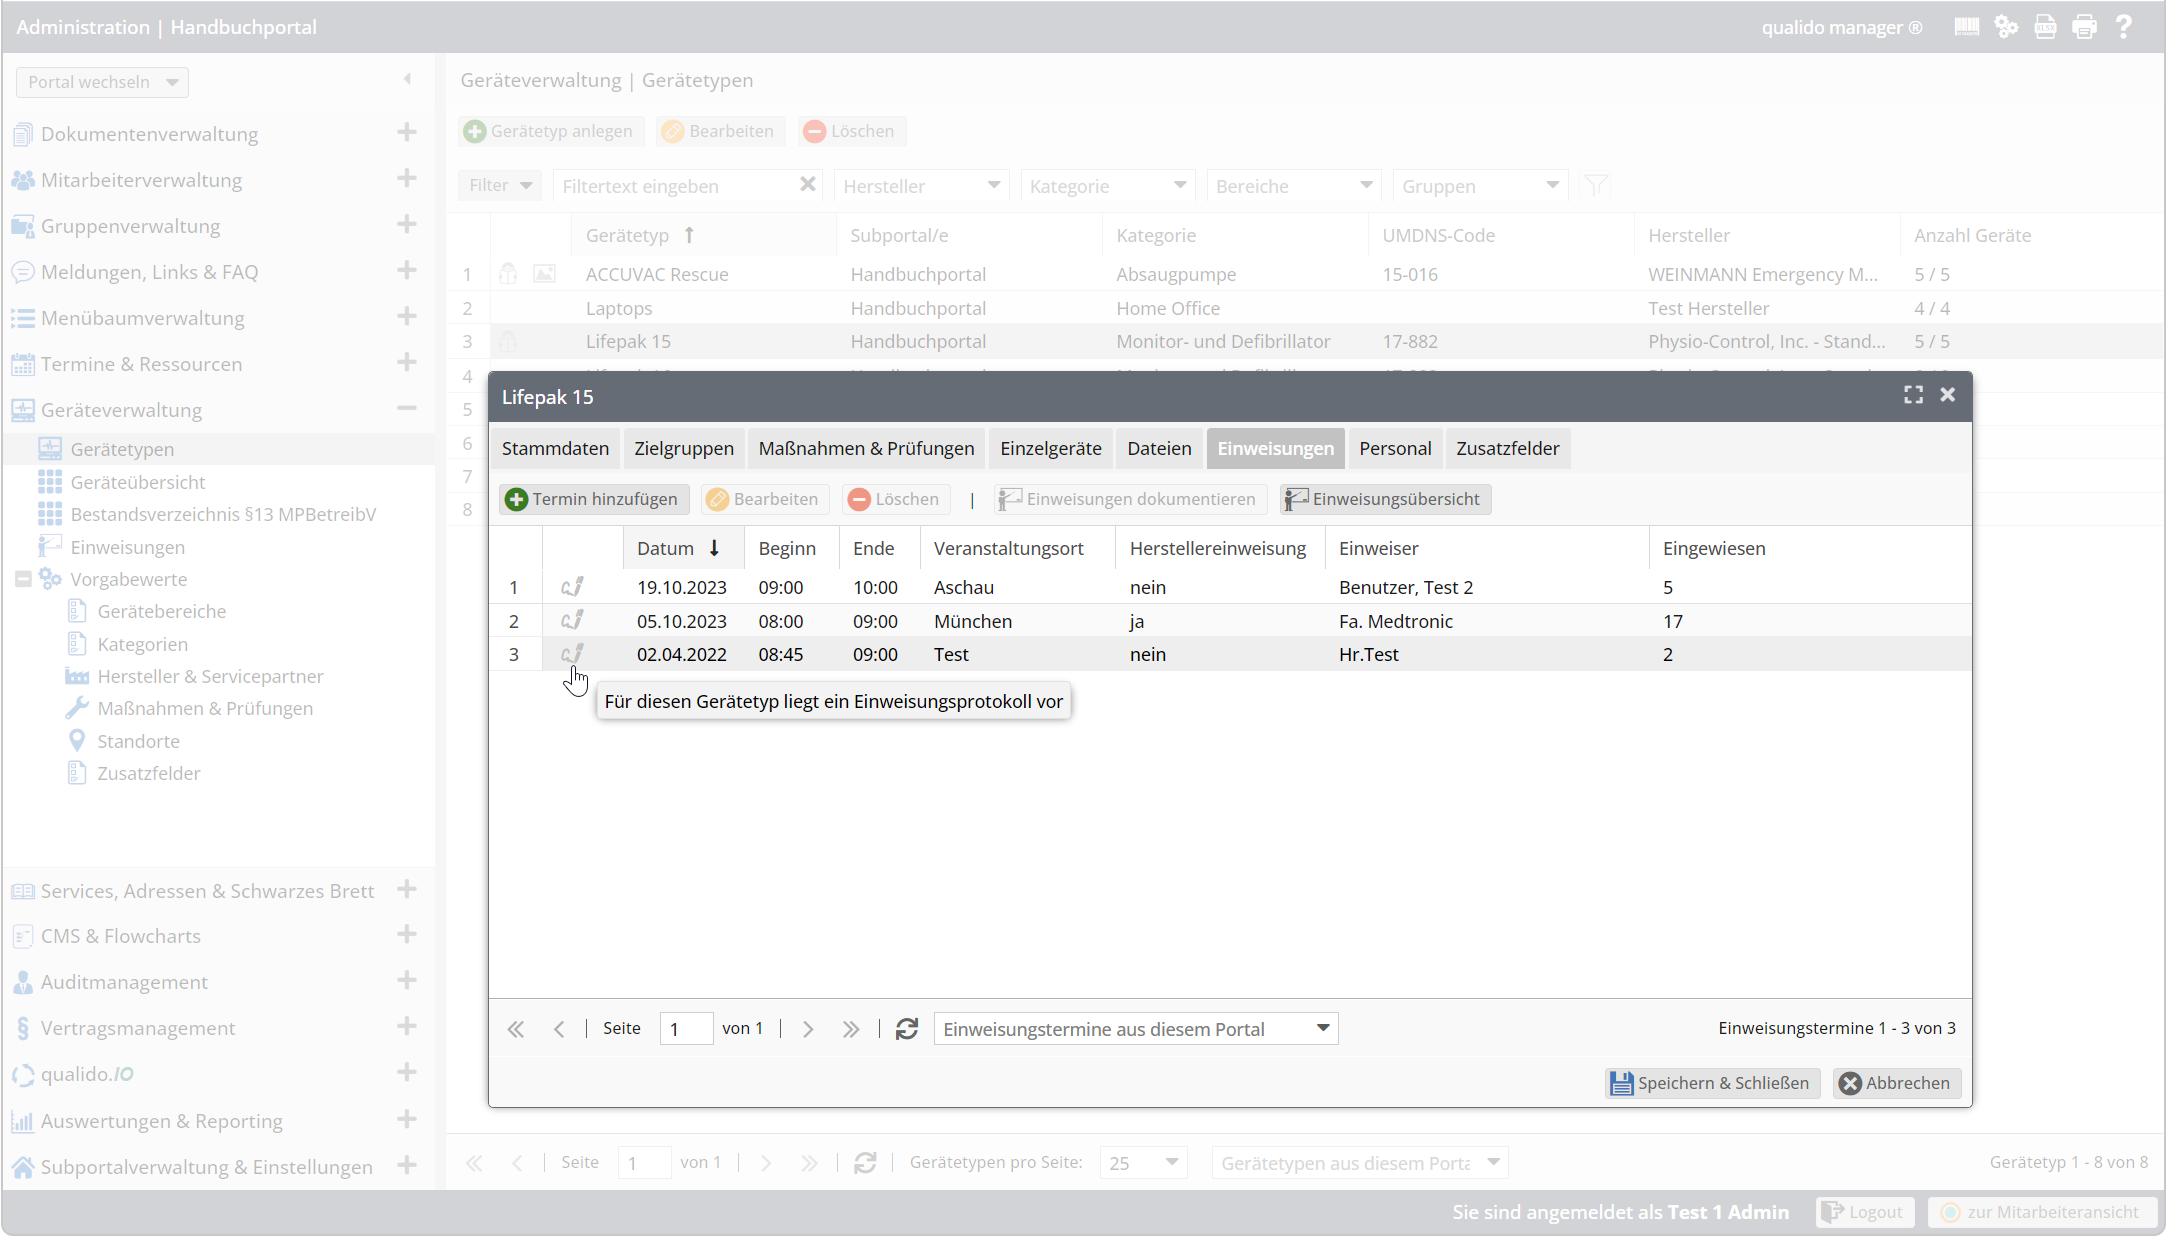The image size is (2167, 1237).
Task: Go to first page in dialog pager
Action: tap(516, 1029)
